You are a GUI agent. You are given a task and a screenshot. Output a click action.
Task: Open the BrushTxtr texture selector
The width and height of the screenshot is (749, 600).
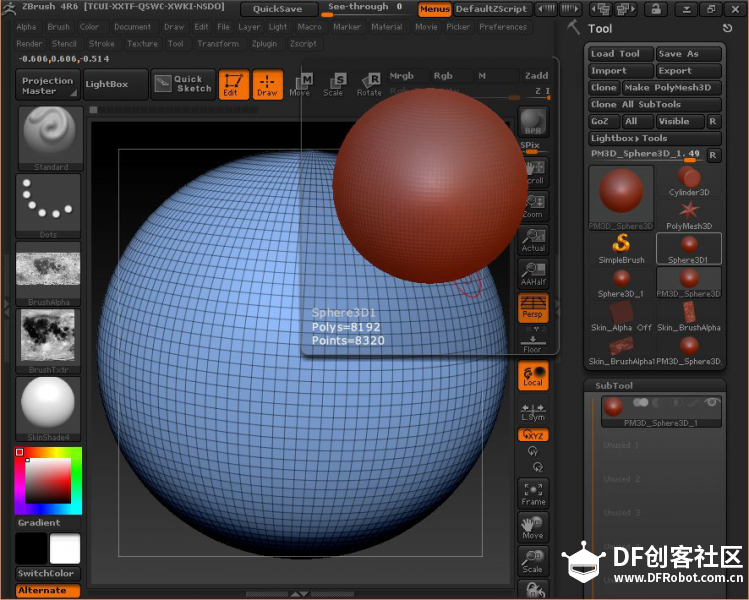(48, 341)
